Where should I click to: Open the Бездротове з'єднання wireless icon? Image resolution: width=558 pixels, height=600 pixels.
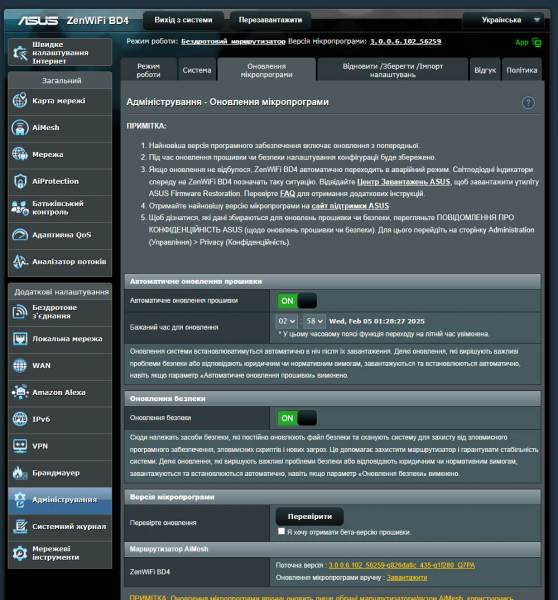point(20,312)
